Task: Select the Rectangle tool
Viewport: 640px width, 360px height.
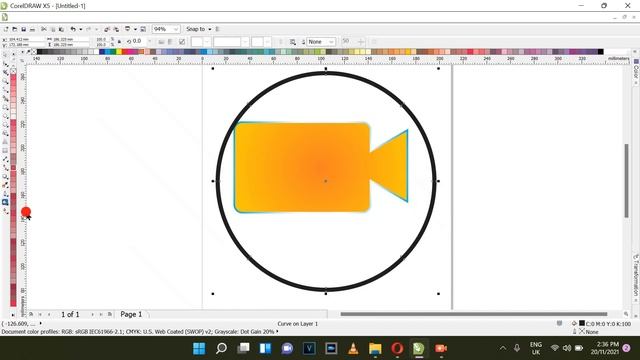Action: [5, 107]
